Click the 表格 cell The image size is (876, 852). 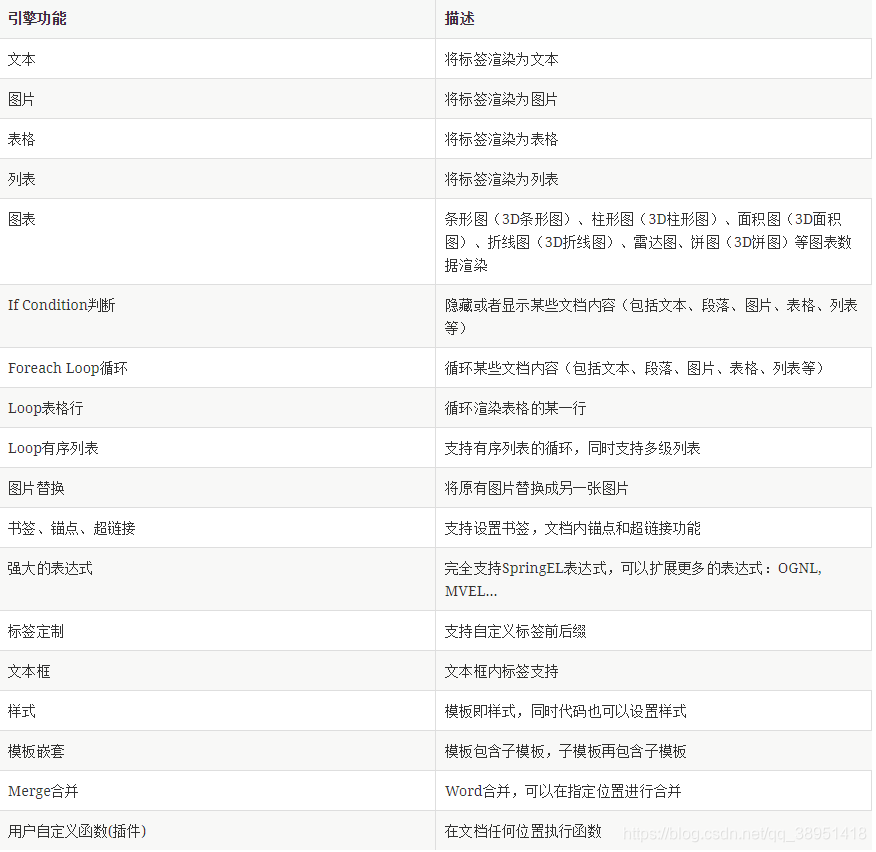point(21,138)
